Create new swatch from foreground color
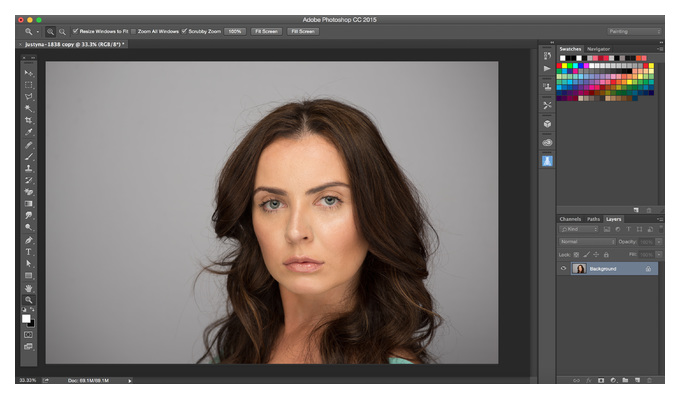This screenshot has height=399, width=680. (x=636, y=210)
